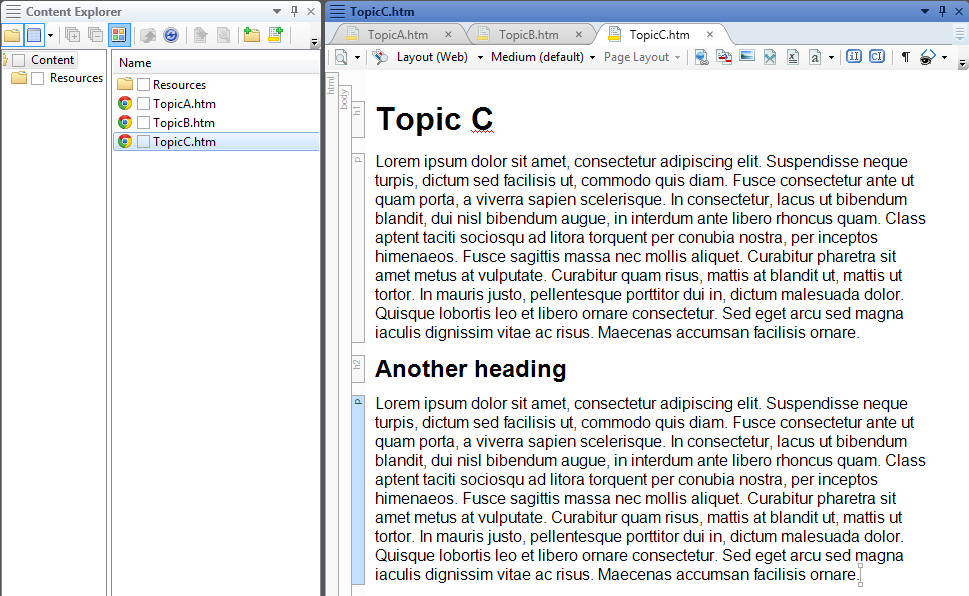Open the tab list at the tab strip's right end
Screen dimensions: 969x596
(960, 34)
